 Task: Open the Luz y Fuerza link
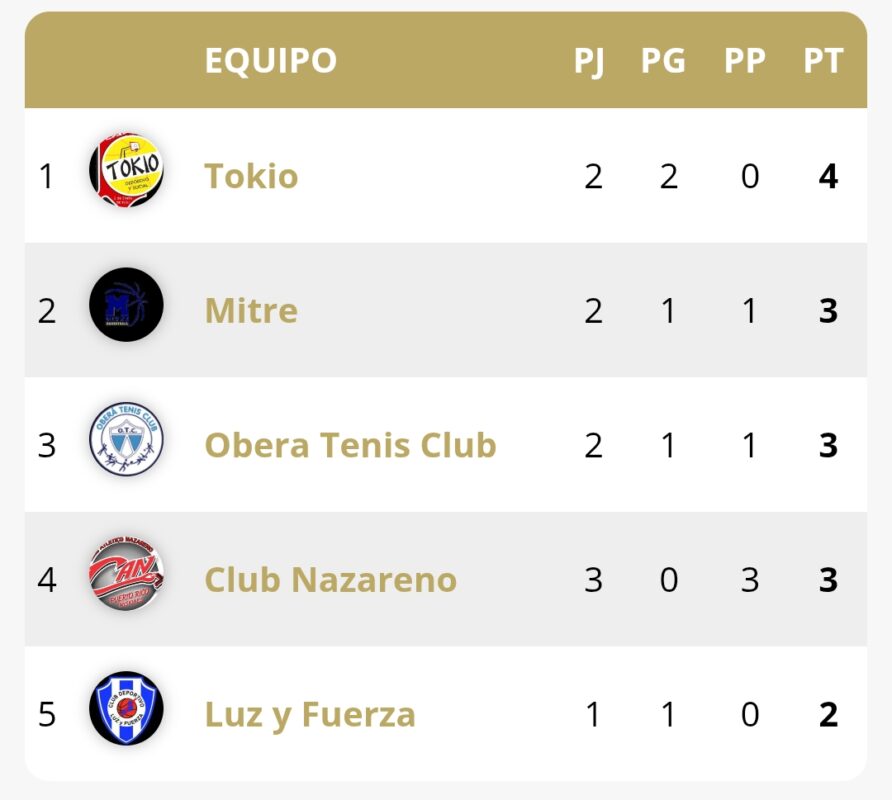click(x=309, y=715)
